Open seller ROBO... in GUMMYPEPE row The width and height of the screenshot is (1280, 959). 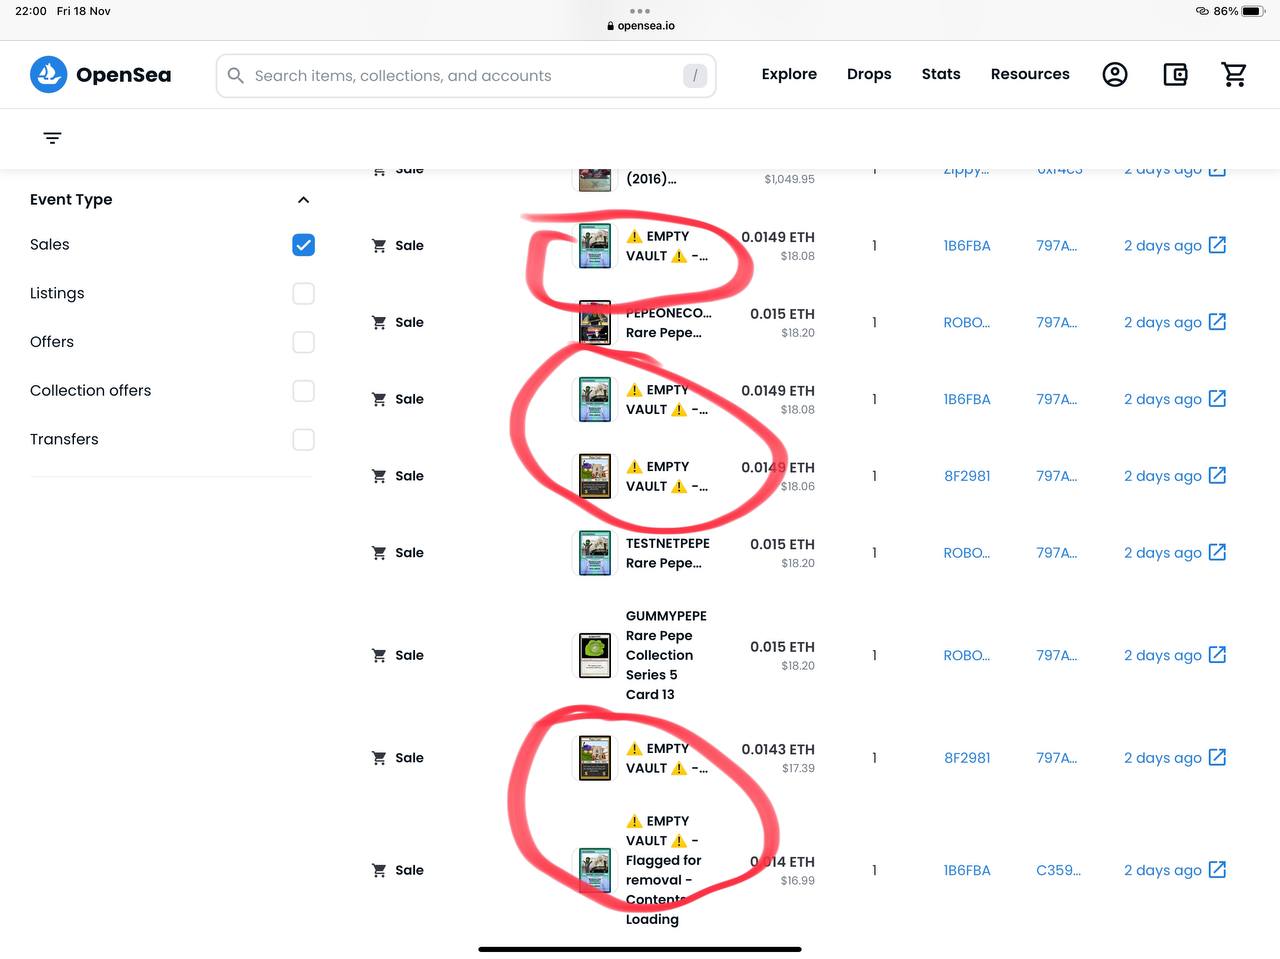coord(967,655)
